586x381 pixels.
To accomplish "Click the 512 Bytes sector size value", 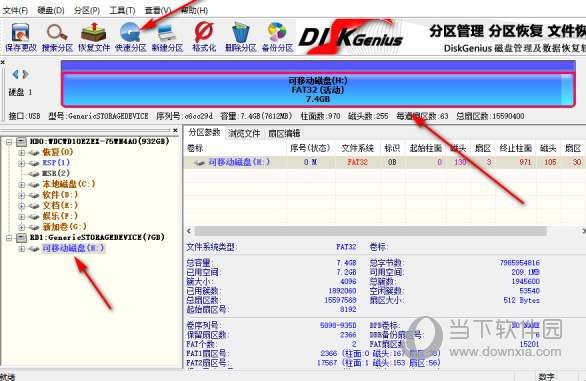I will click(521, 300).
